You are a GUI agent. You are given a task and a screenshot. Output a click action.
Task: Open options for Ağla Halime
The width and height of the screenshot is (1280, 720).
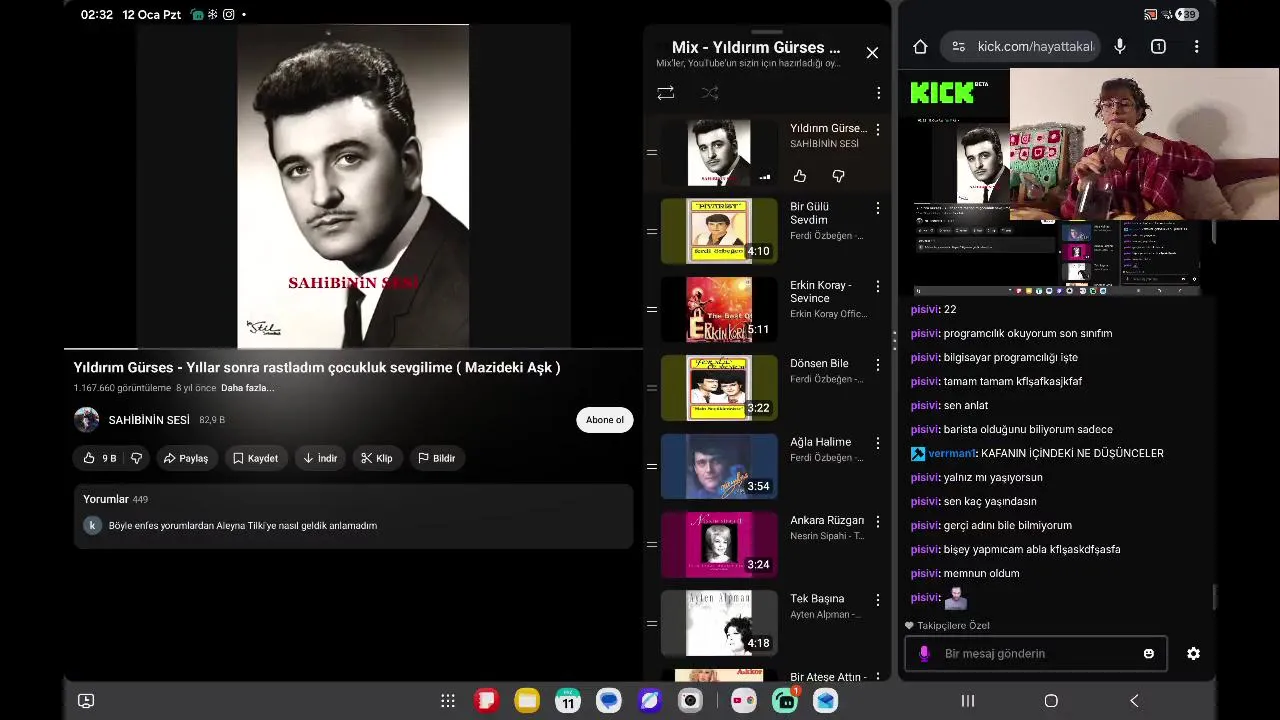click(x=878, y=443)
